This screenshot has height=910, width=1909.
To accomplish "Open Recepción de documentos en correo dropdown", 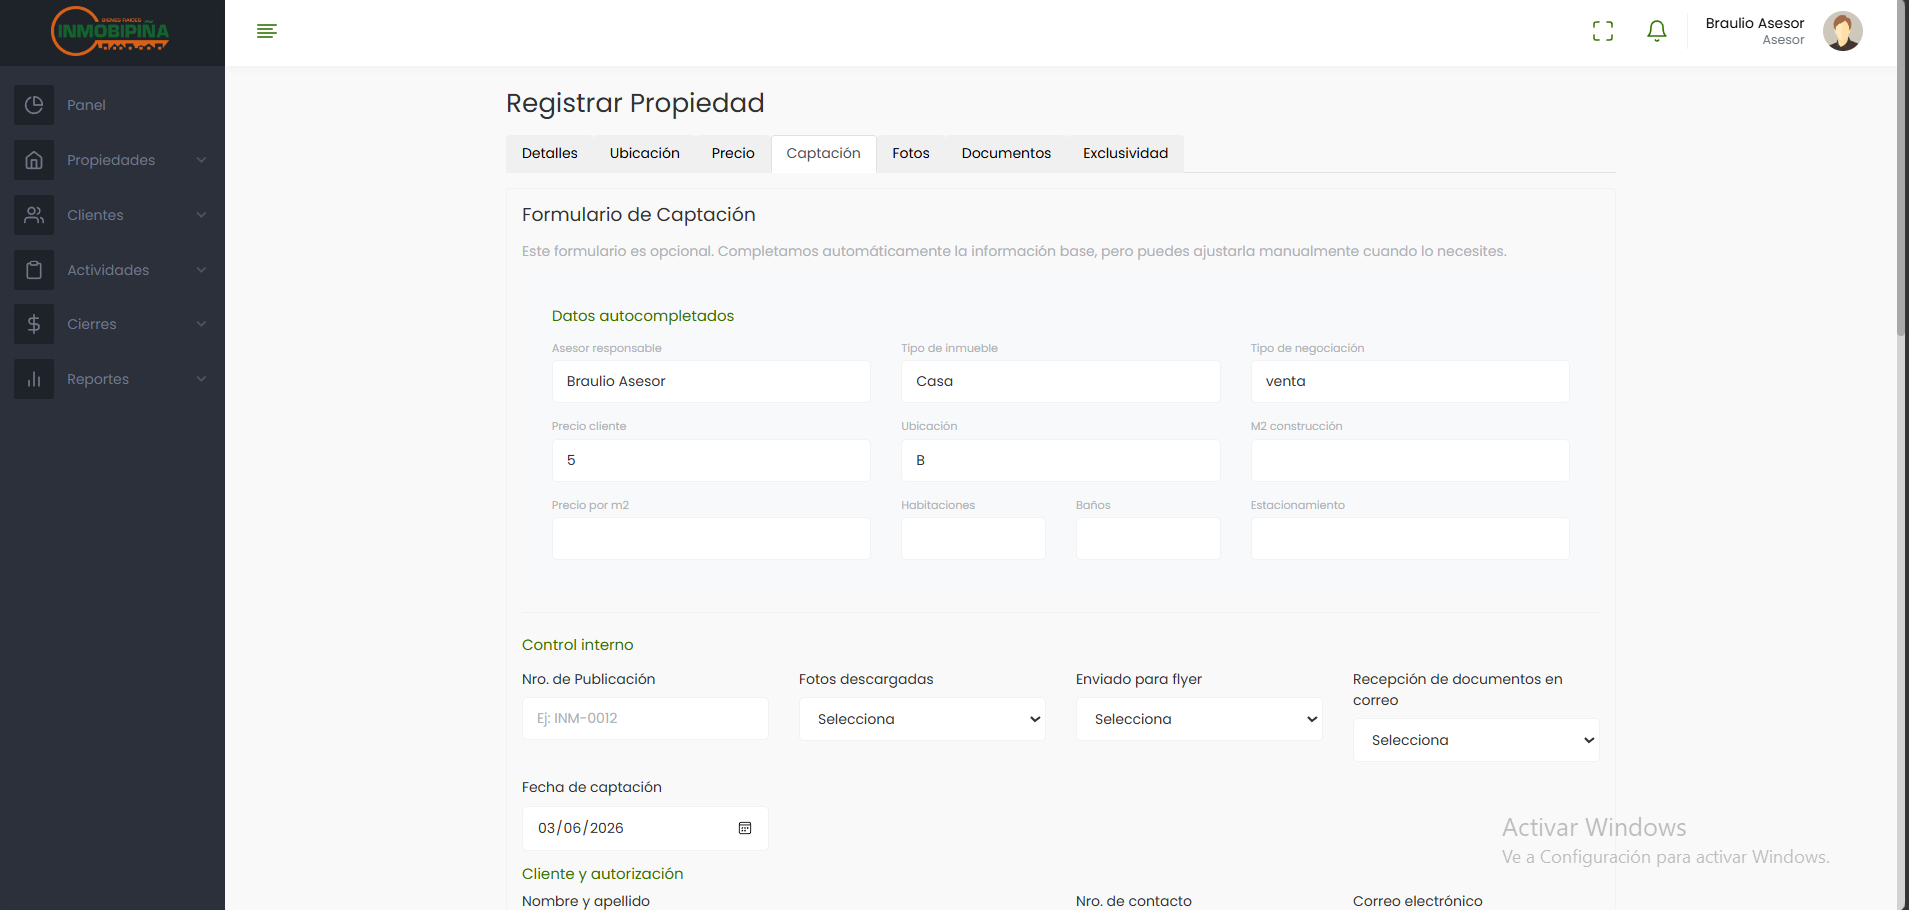I will click(x=1476, y=740).
